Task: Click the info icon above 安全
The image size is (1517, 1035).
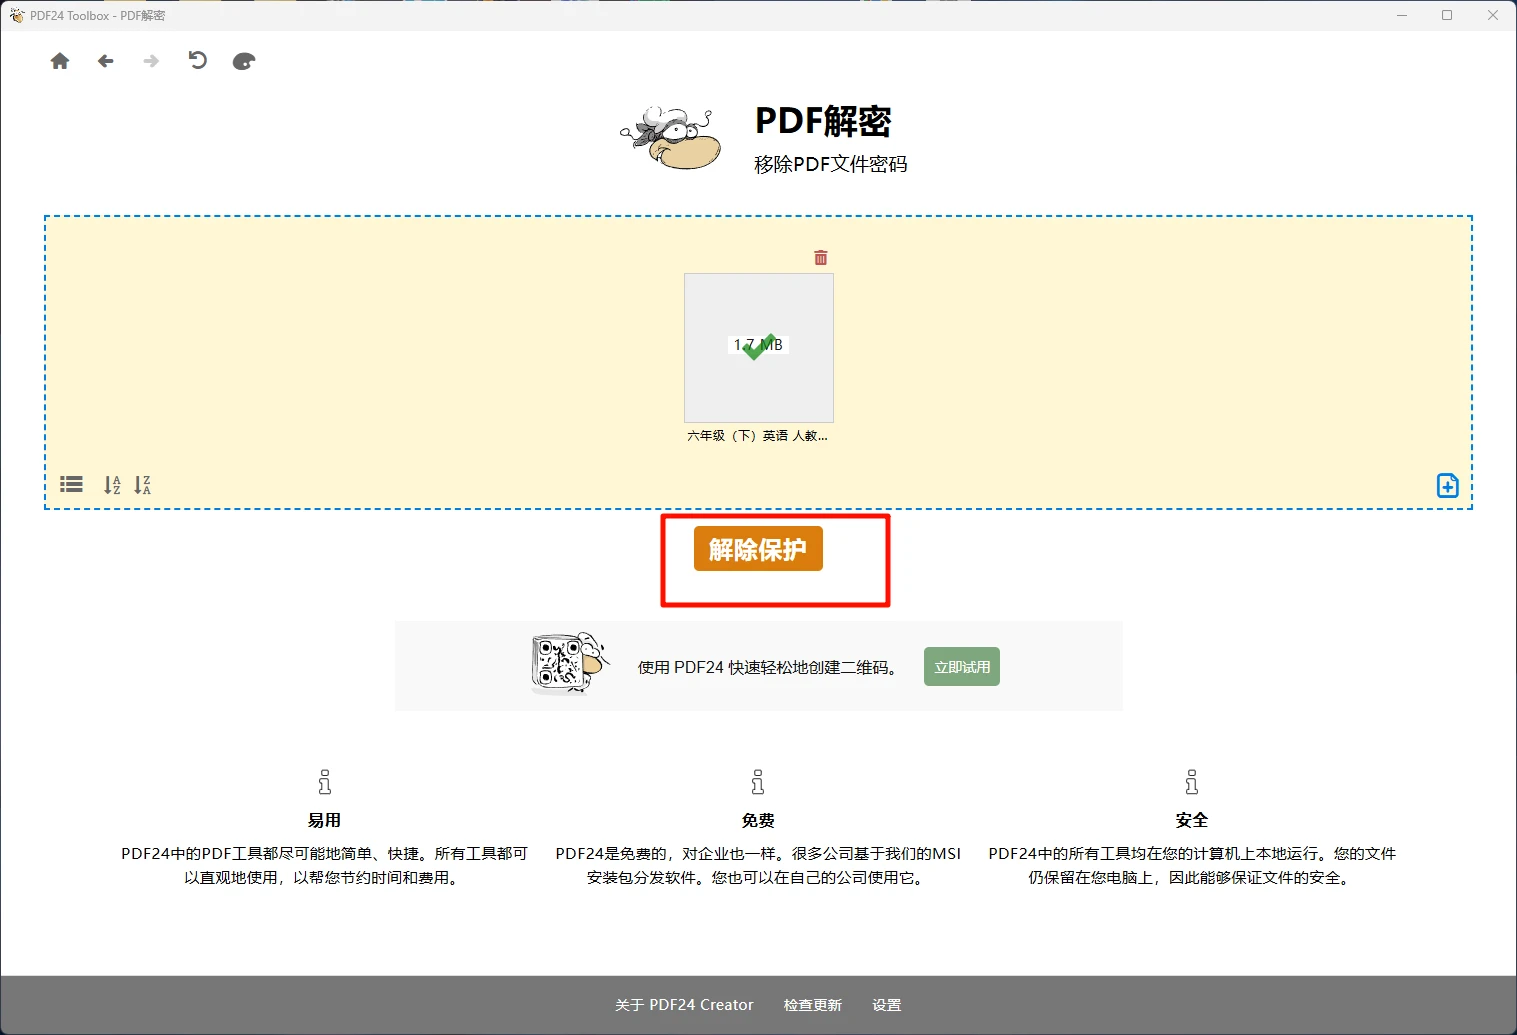Action: pyautogui.click(x=1191, y=782)
